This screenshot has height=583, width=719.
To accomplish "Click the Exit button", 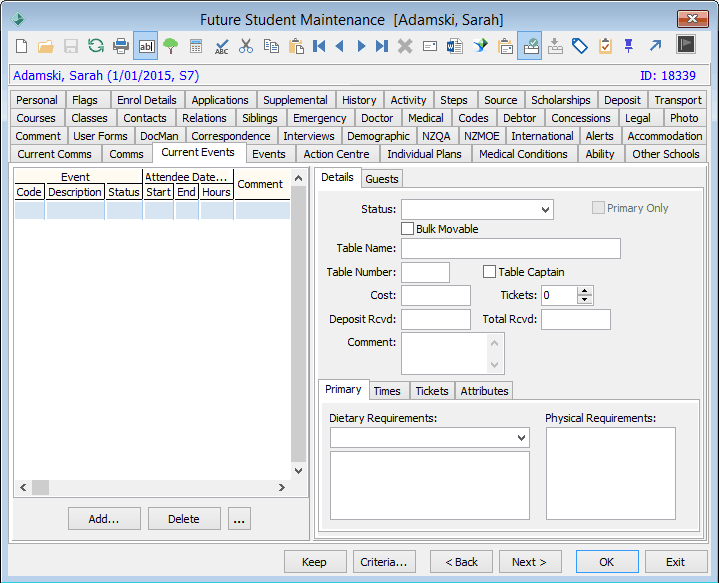I will 676,562.
